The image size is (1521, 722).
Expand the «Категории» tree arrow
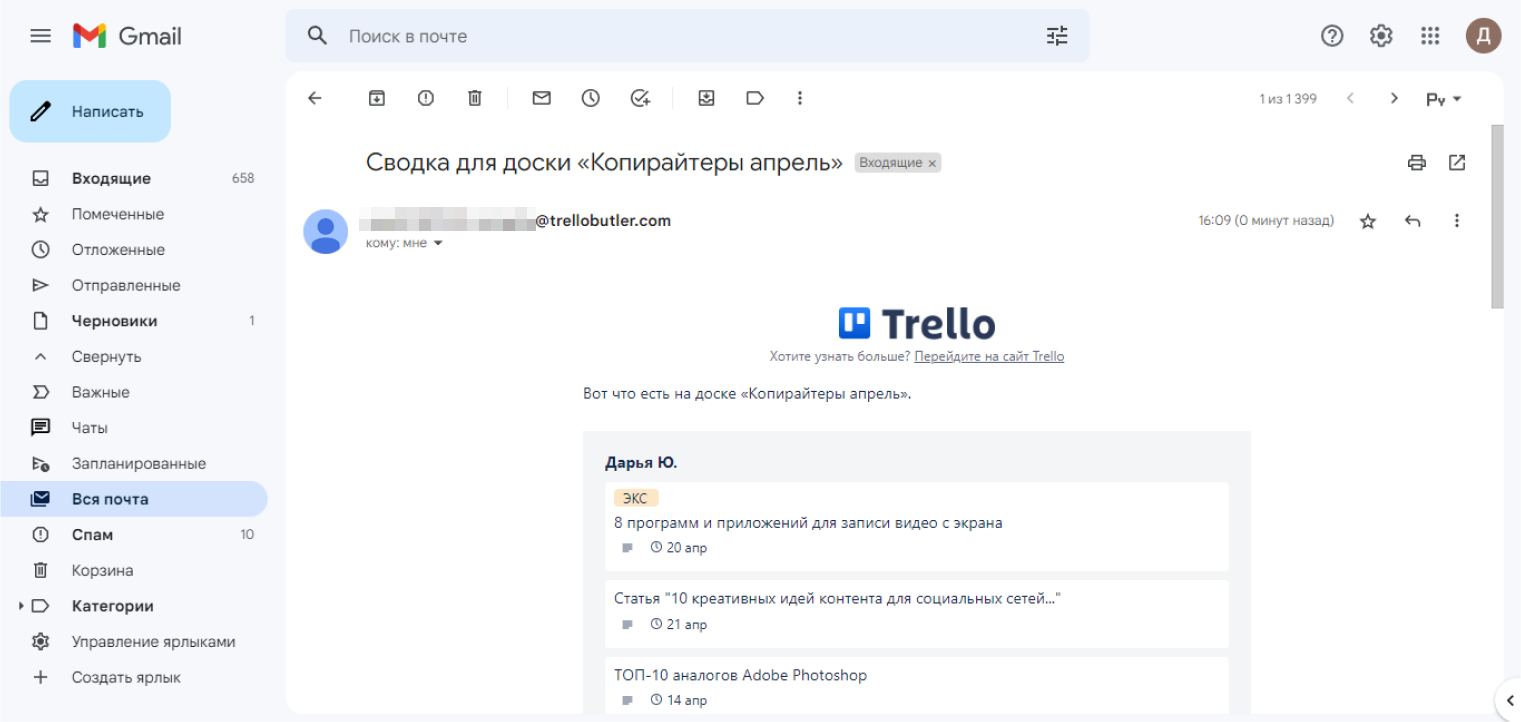pyautogui.click(x=21, y=606)
